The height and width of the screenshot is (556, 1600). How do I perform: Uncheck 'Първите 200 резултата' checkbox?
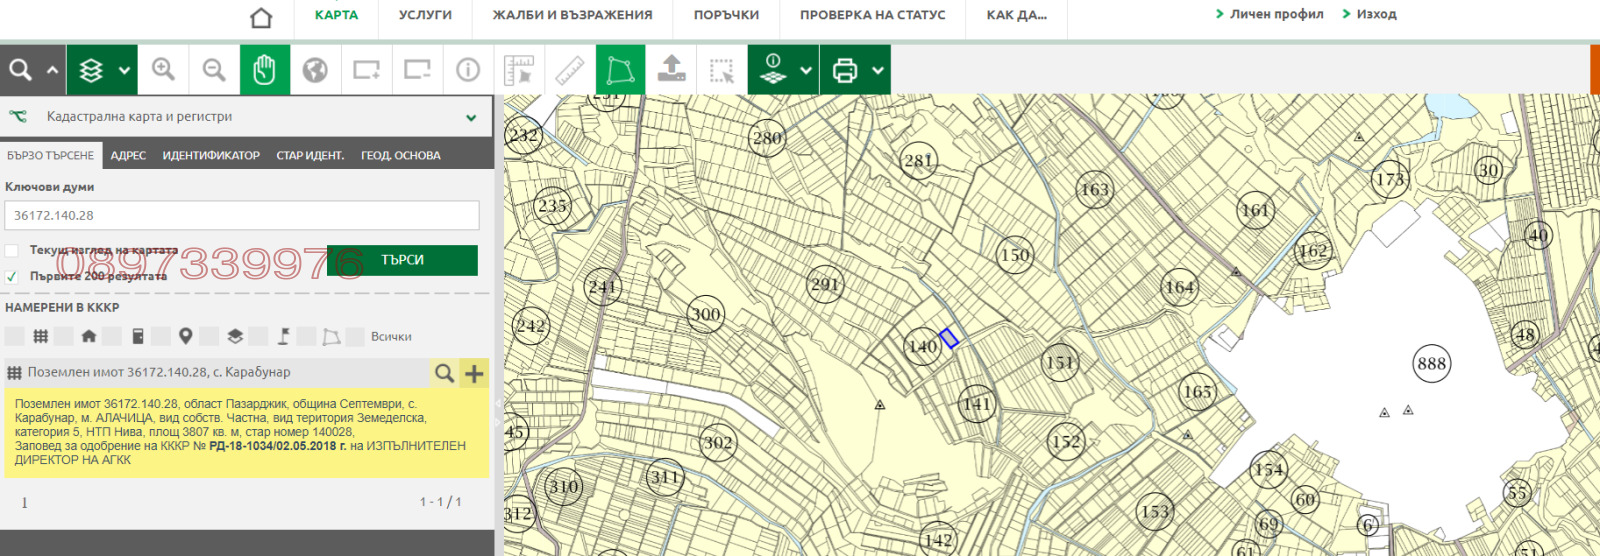click(12, 276)
